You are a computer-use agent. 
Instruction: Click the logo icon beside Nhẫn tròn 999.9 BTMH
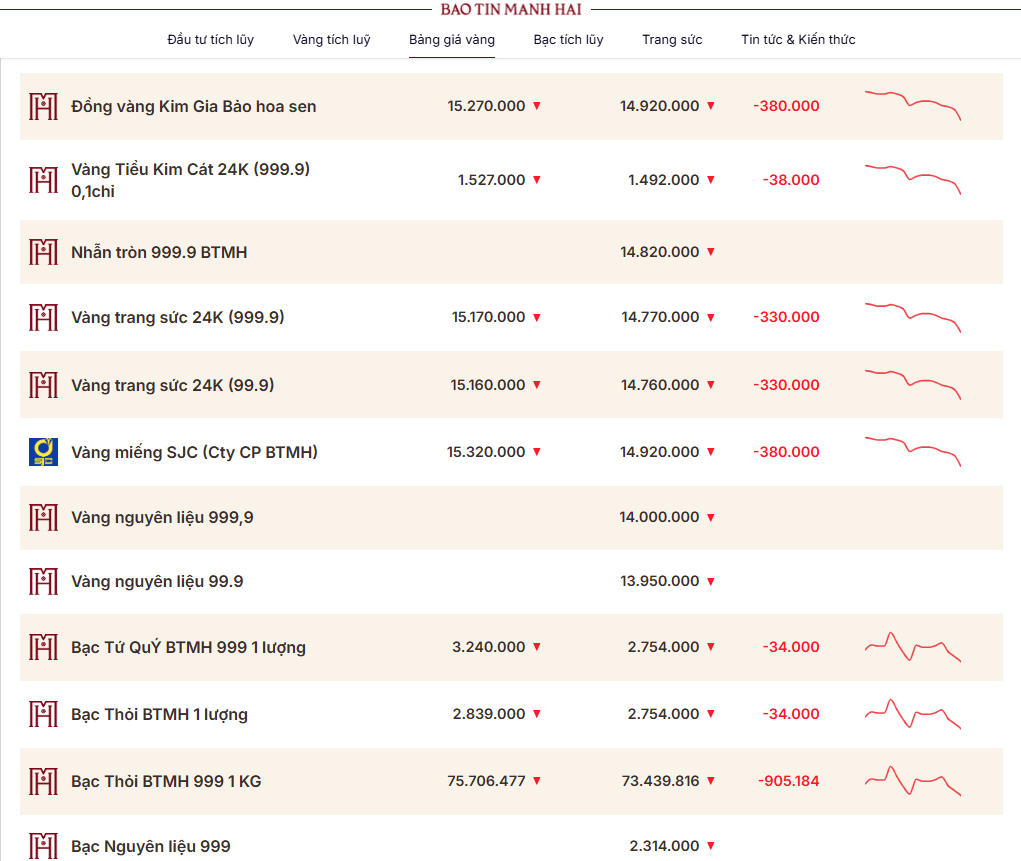tap(44, 252)
